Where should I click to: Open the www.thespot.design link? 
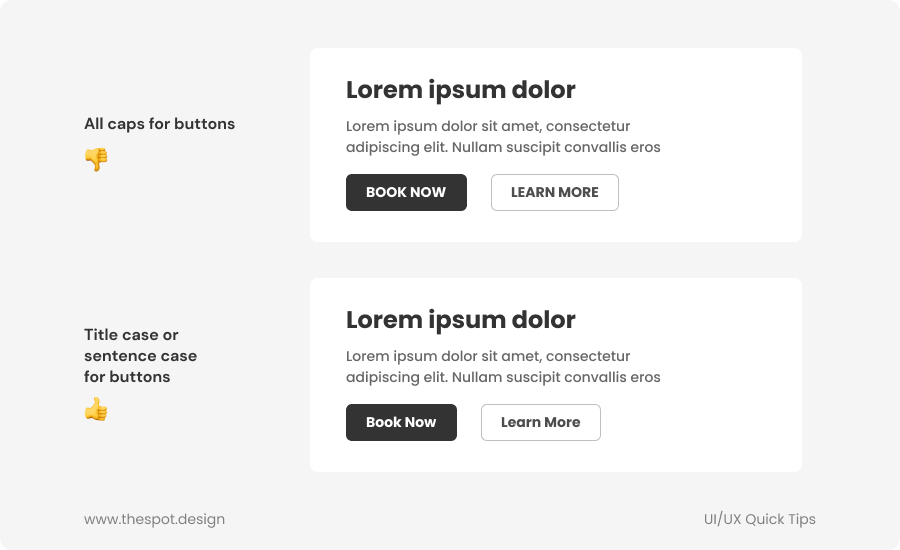tap(154, 519)
